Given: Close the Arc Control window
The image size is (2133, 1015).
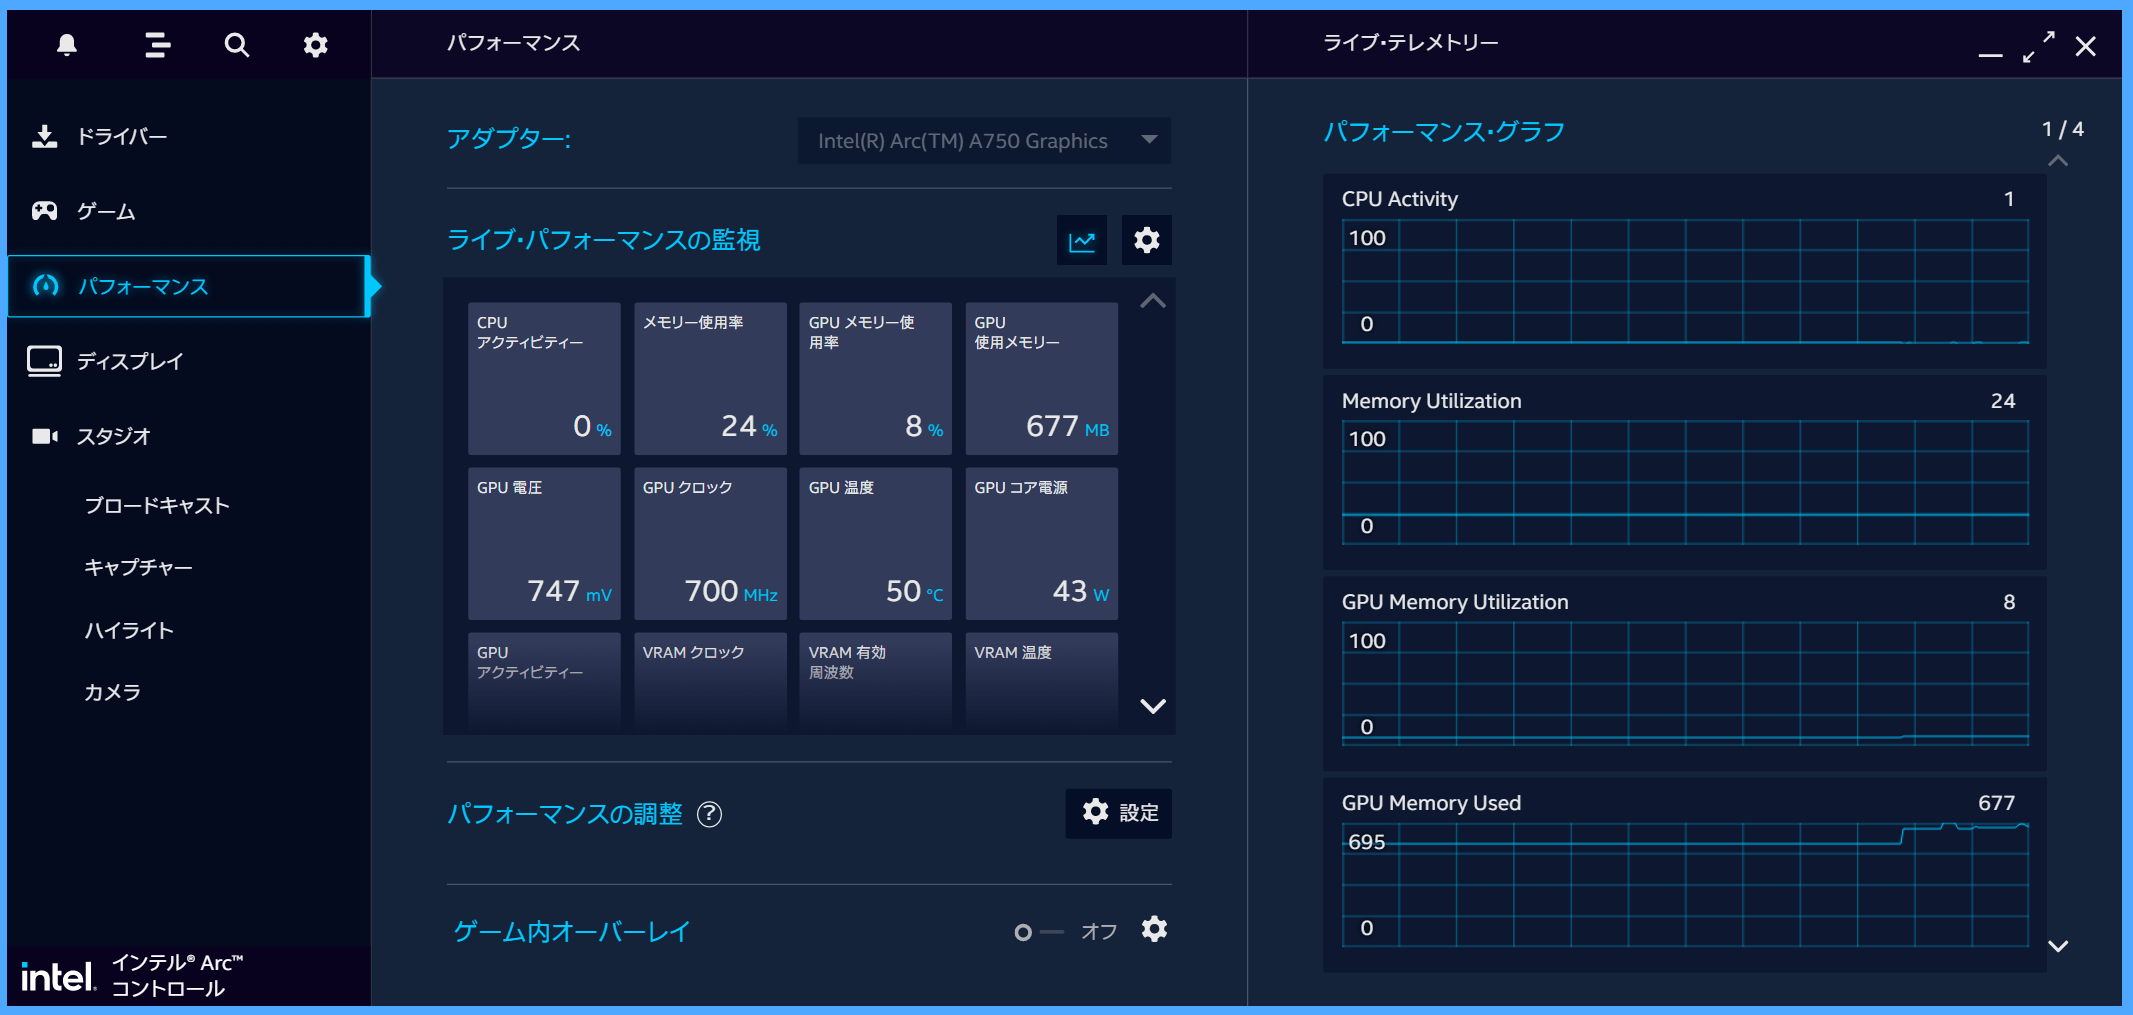Looking at the screenshot, I should 2085,47.
